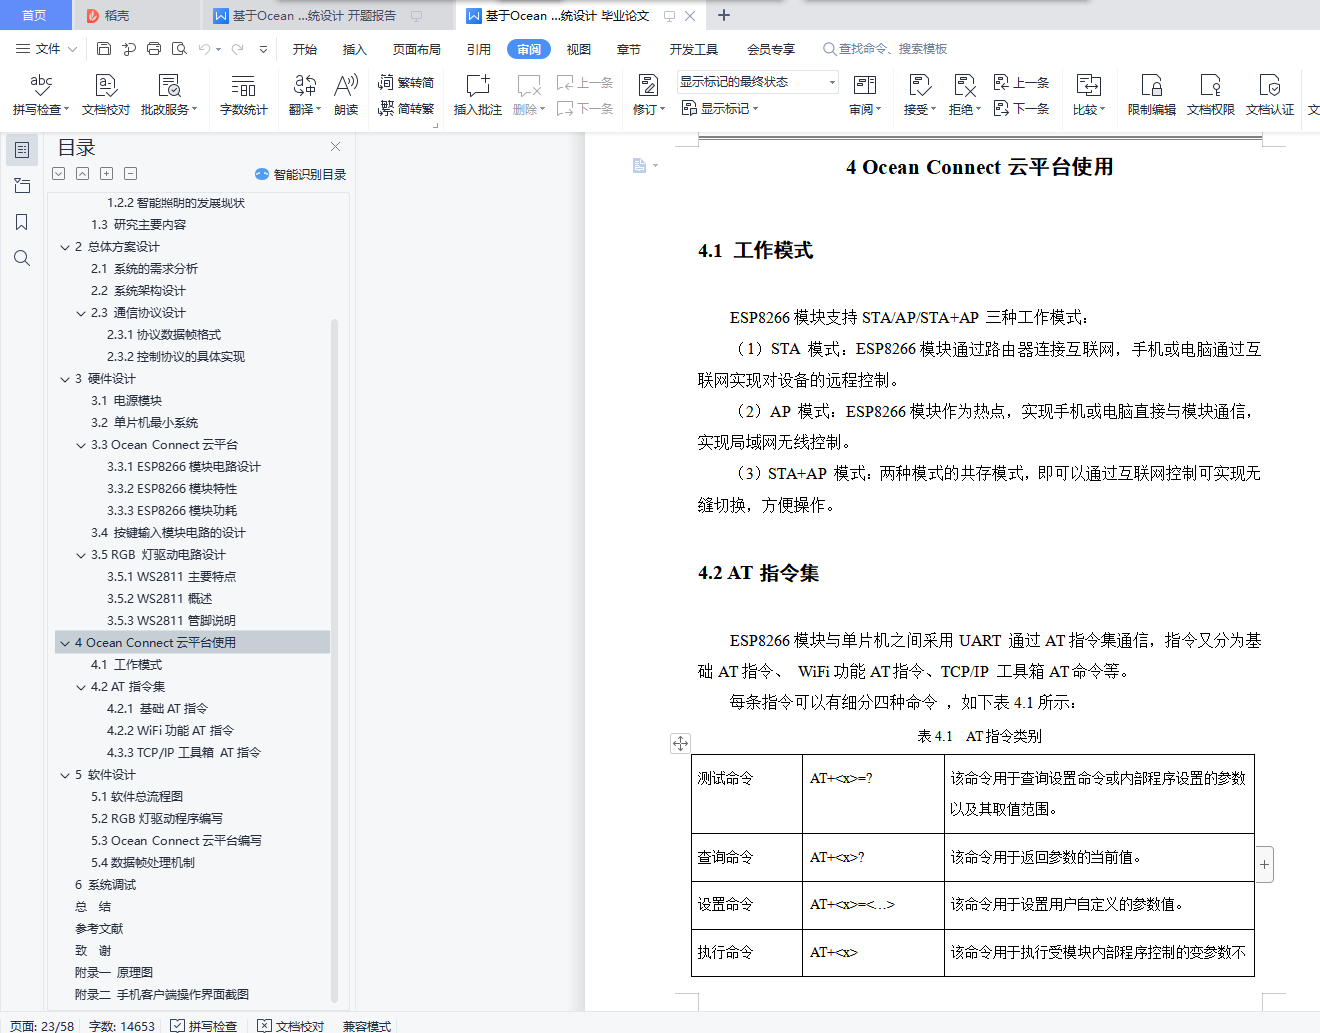Collapse the '3.5 RGB 灯驱动电路设计' node

81,555
